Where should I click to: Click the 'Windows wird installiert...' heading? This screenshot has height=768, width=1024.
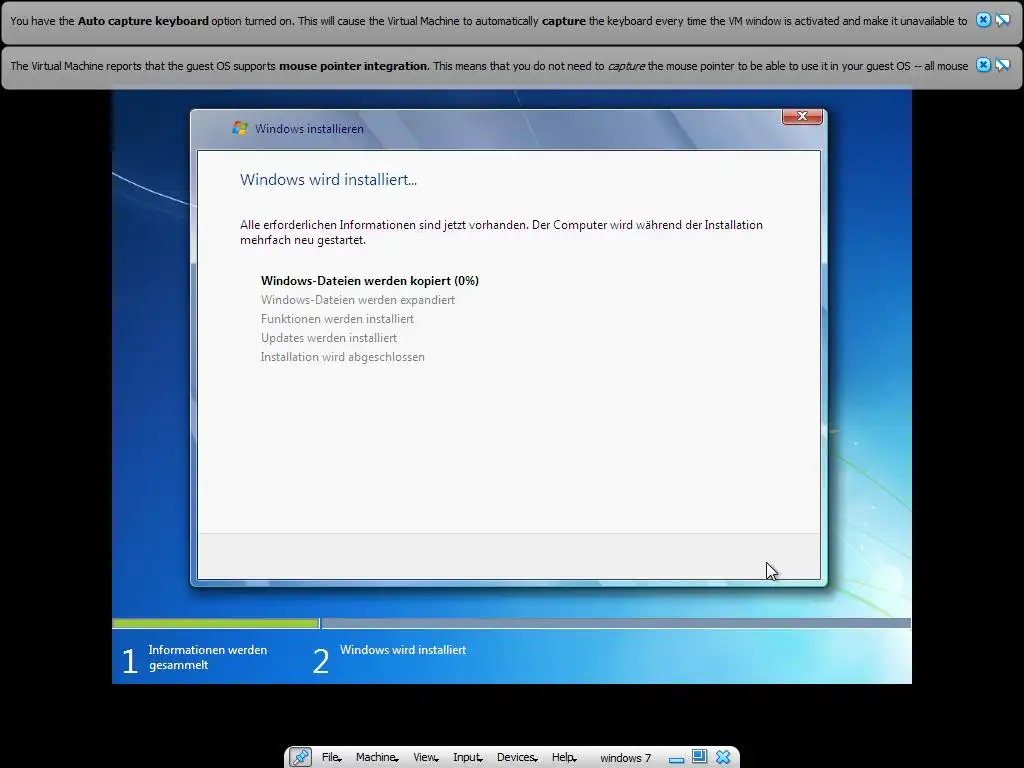point(328,180)
